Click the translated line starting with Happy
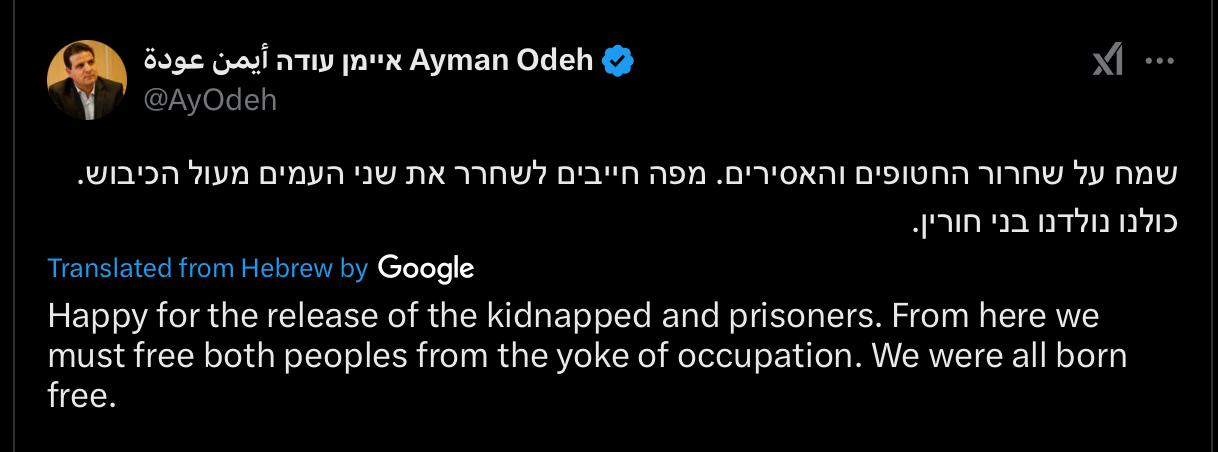The height and width of the screenshot is (452, 1218). [572, 317]
